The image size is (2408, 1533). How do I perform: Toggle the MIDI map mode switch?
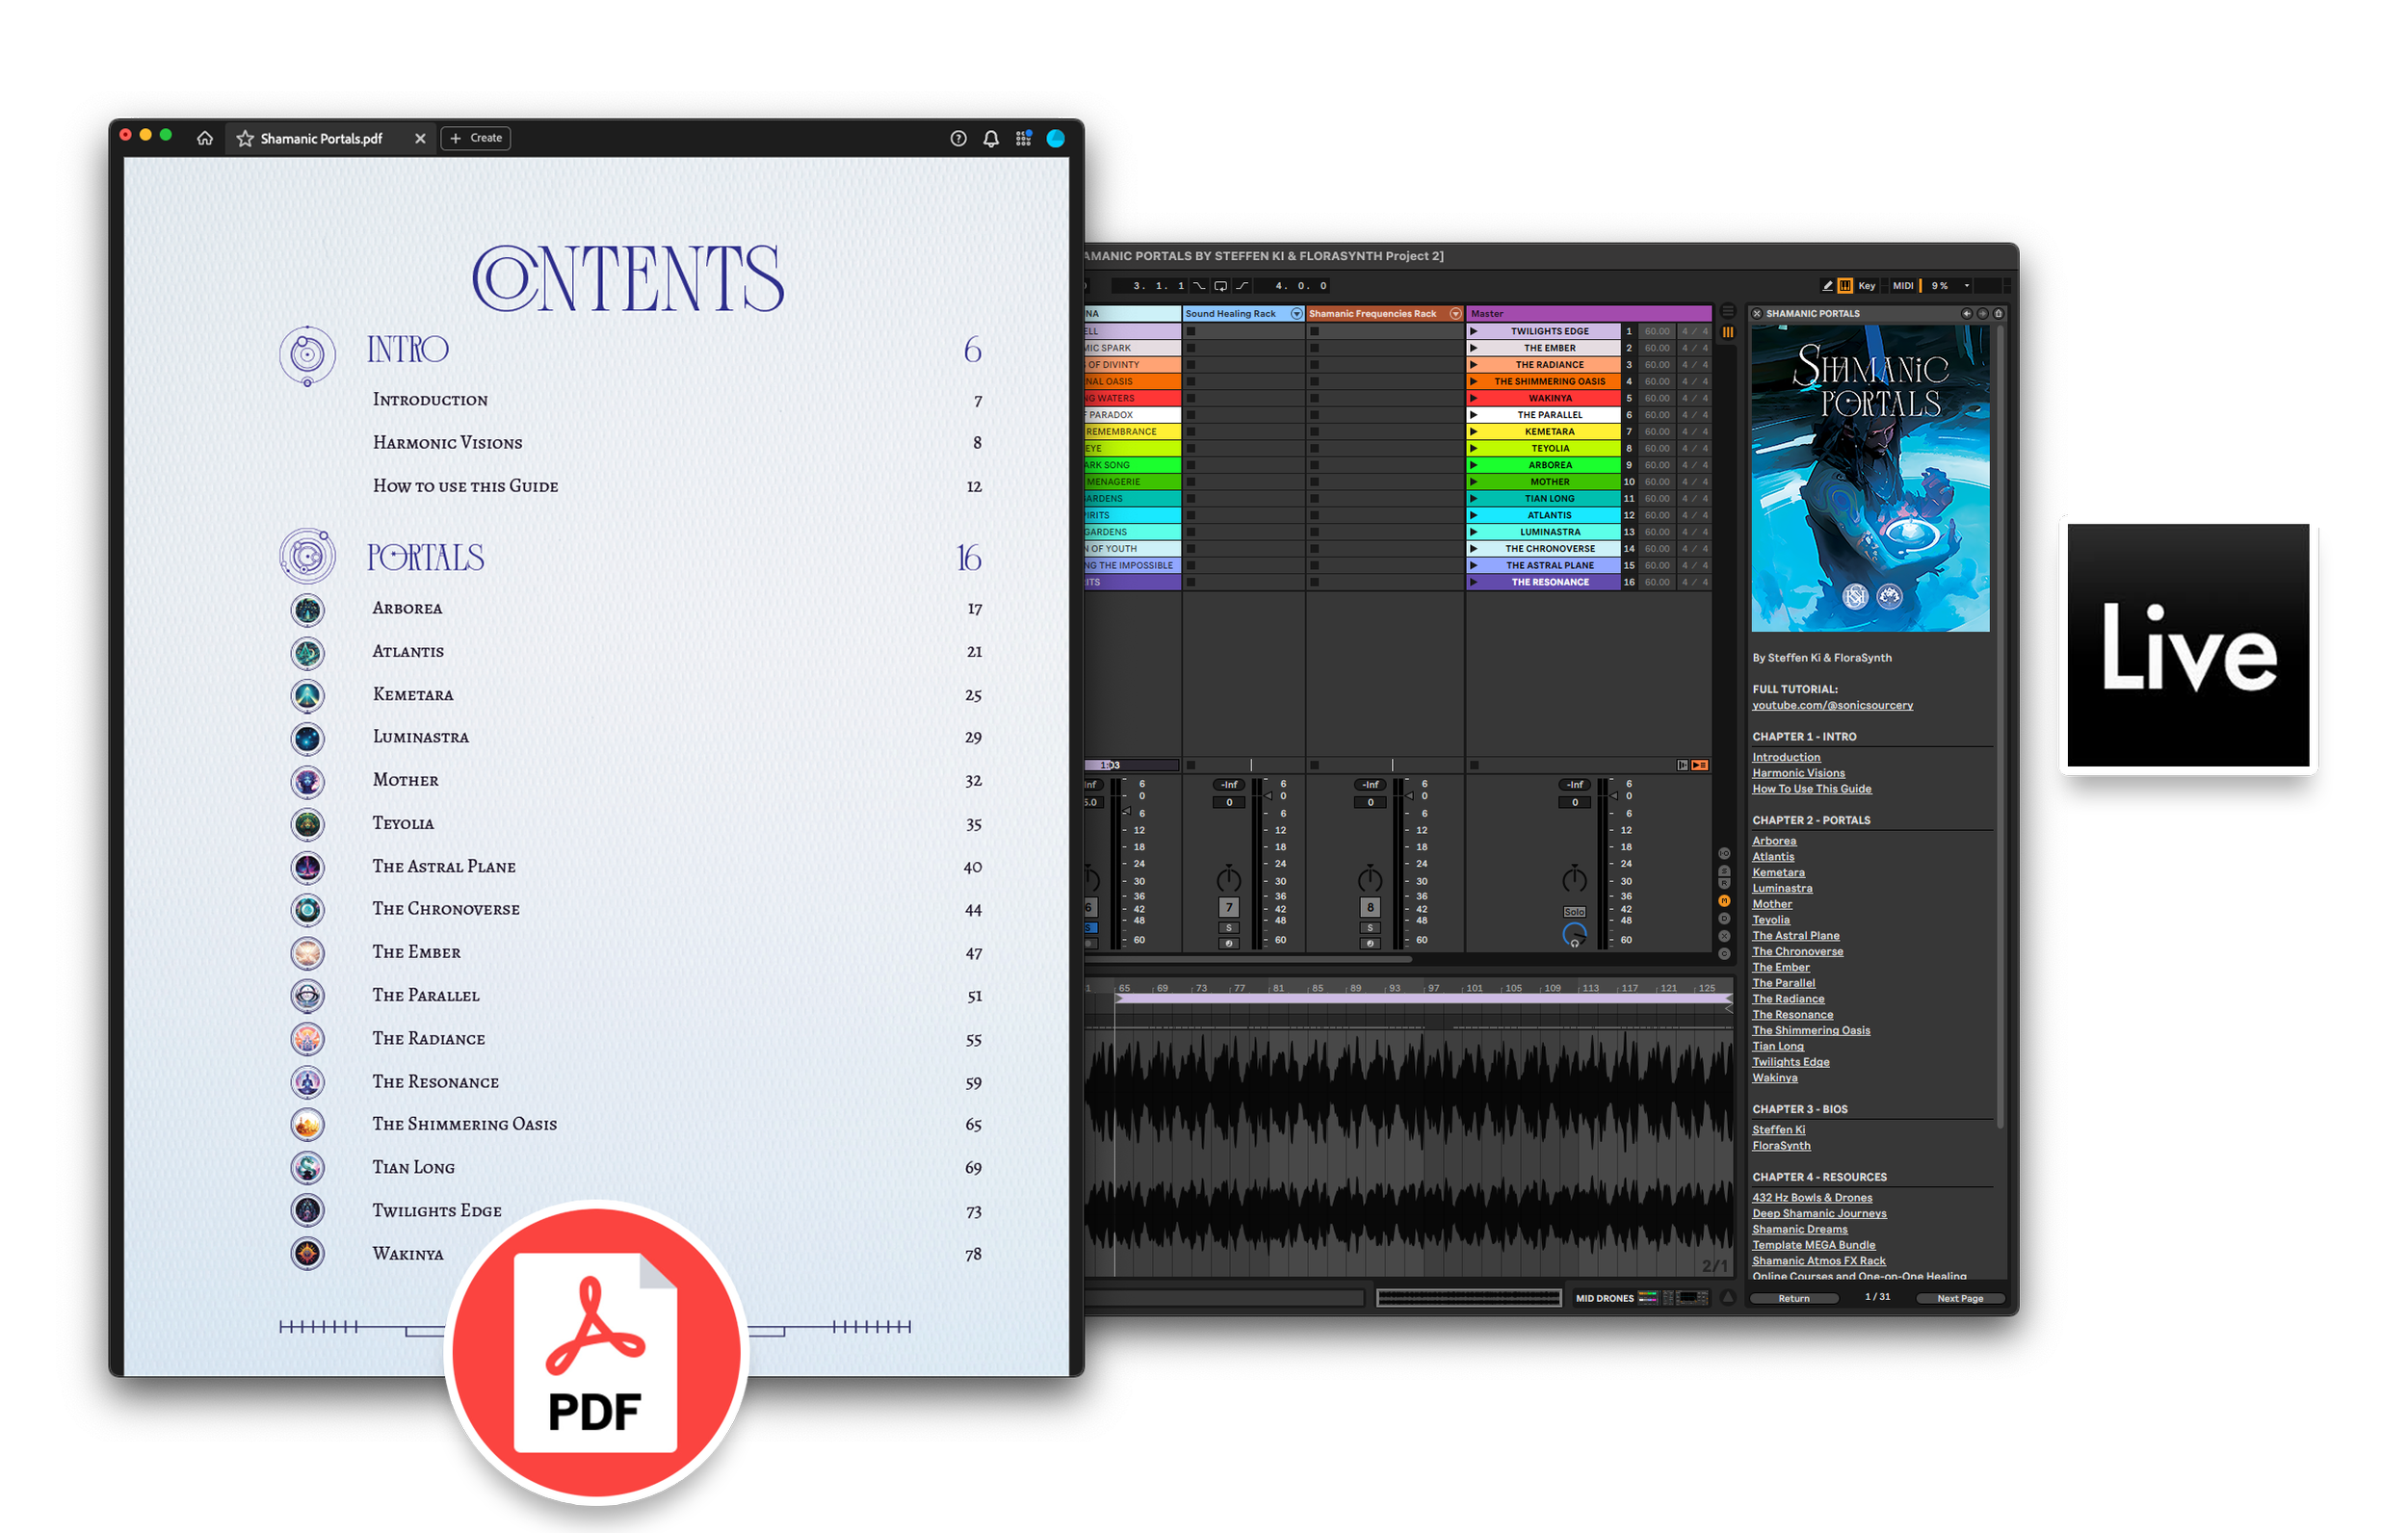(1902, 286)
